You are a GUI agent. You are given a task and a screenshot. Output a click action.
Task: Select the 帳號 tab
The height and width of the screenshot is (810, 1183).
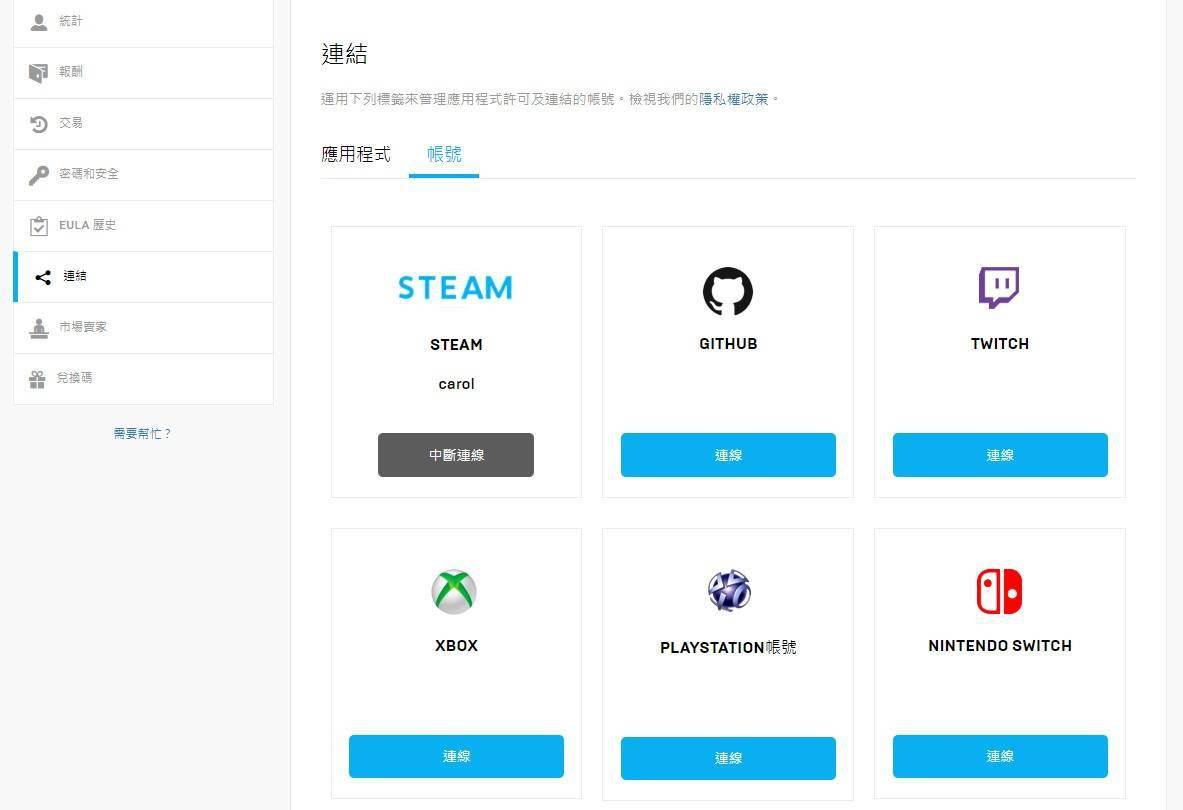(444, 155)
